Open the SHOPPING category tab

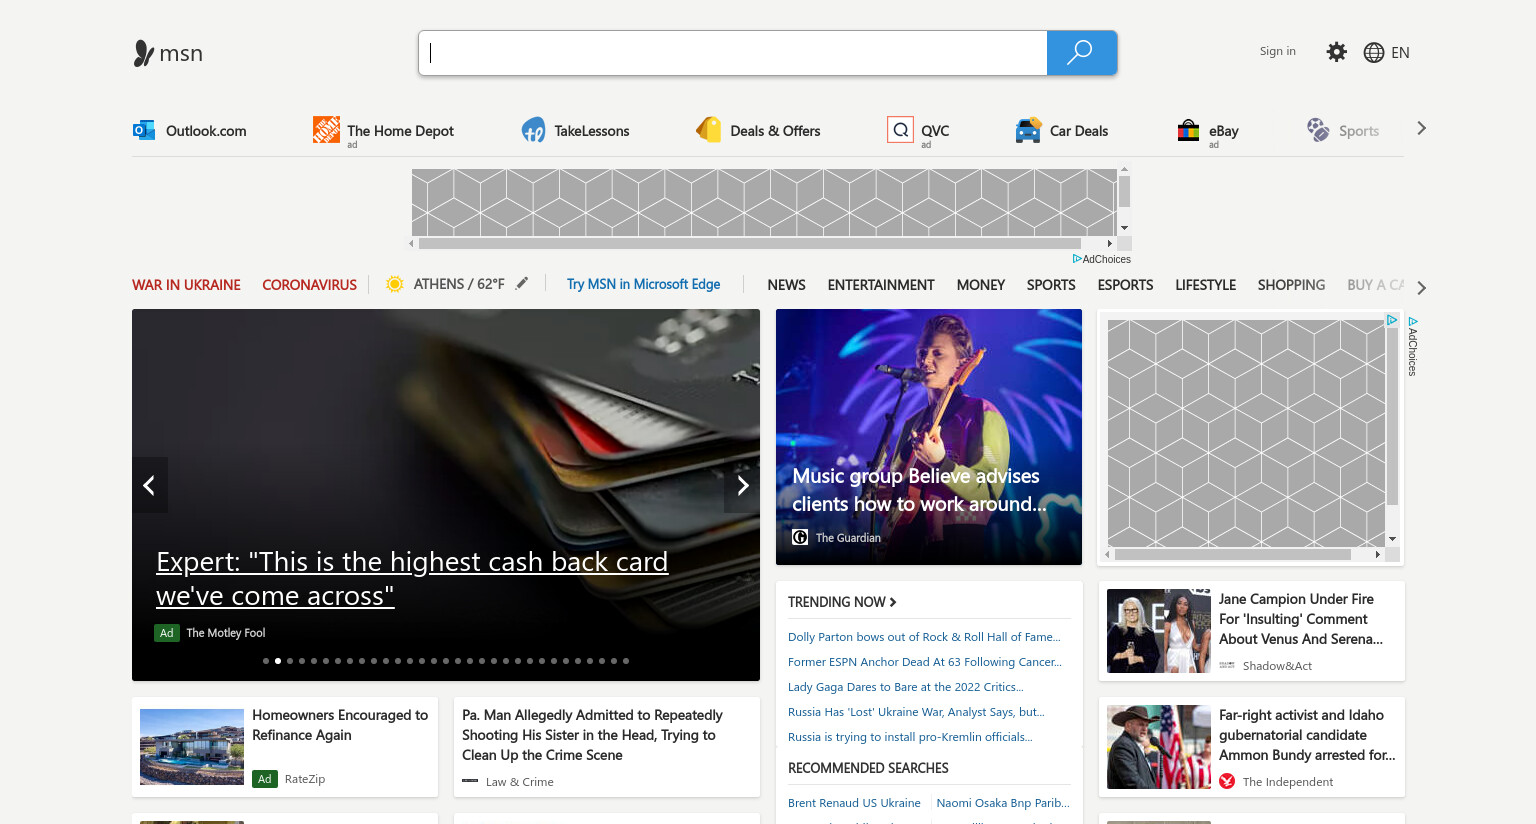(x=1291, y=285)
